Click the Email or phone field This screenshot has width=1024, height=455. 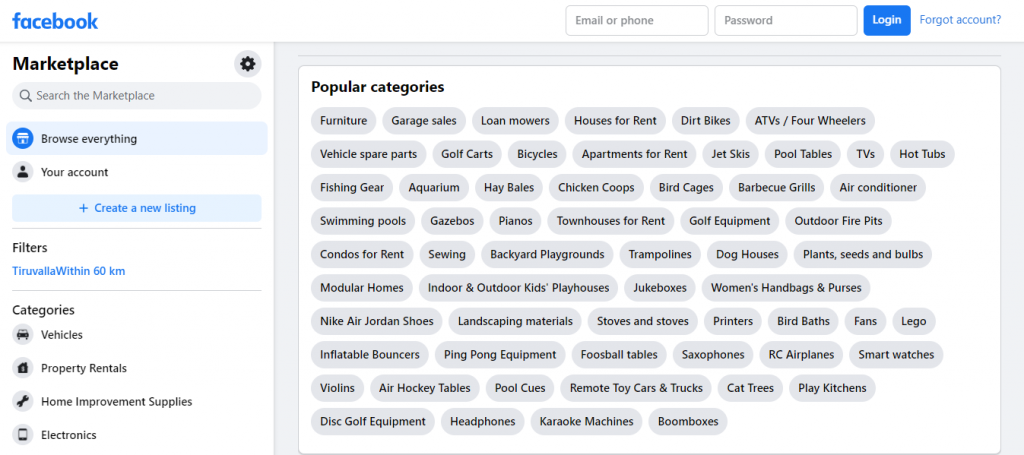[x=636, y=20]
